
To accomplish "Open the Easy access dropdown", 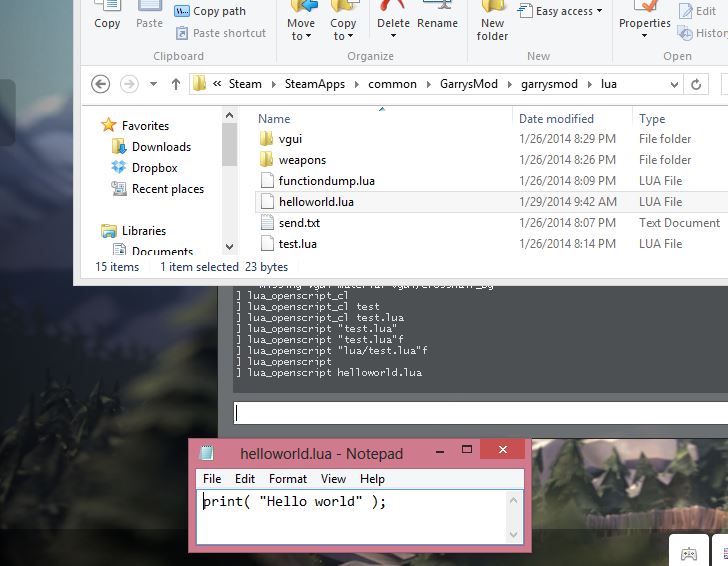I will pyautogui.click(x=559, y=11).
